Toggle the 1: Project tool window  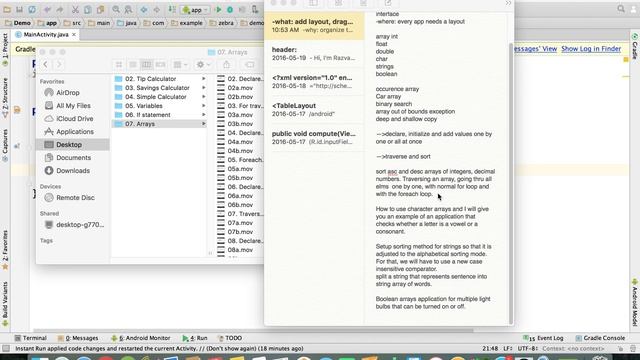(x=5, y=49)
